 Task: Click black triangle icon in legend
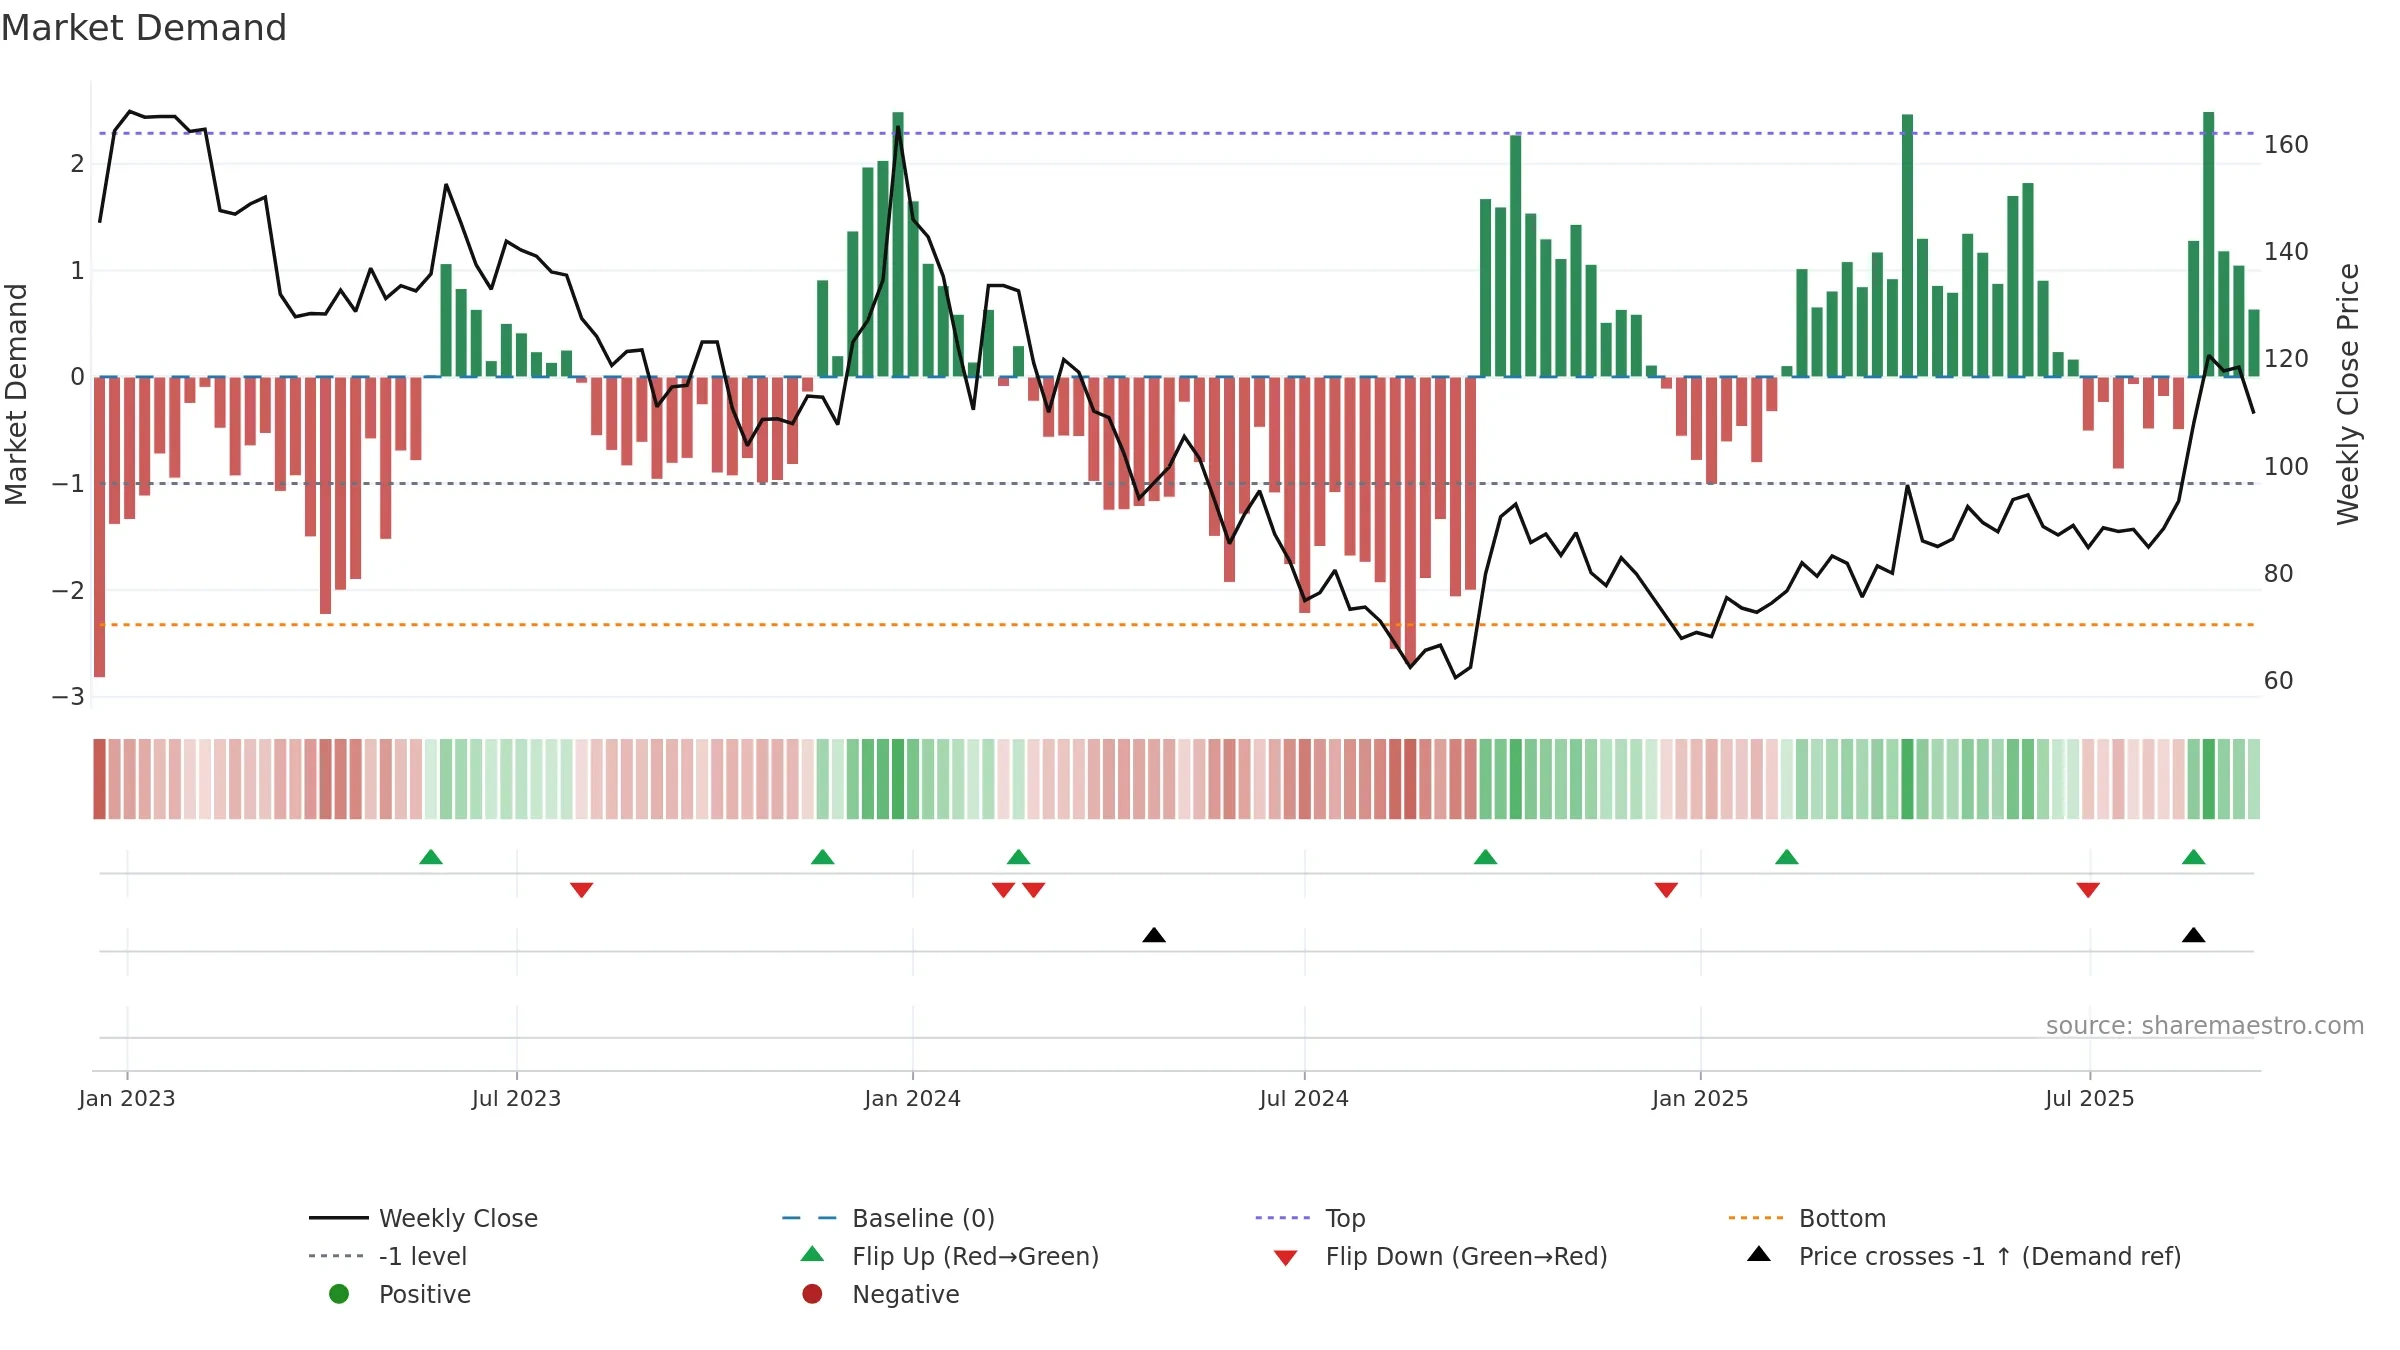(x=1759, y=1254)
